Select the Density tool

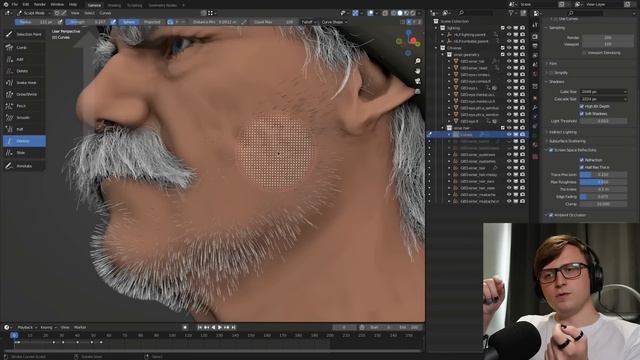24,141
